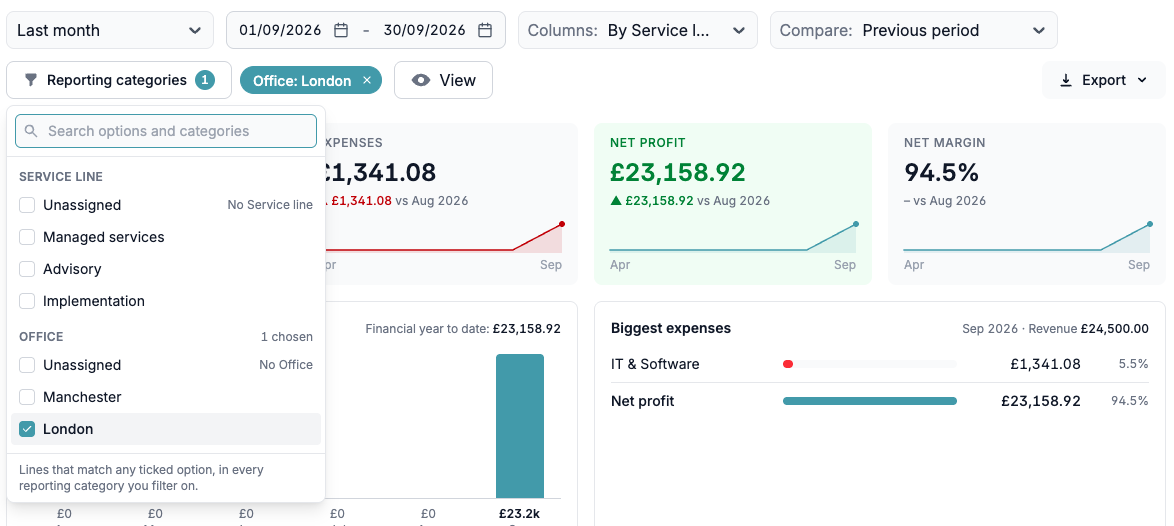Click the Net profit row label

point(642,401)
